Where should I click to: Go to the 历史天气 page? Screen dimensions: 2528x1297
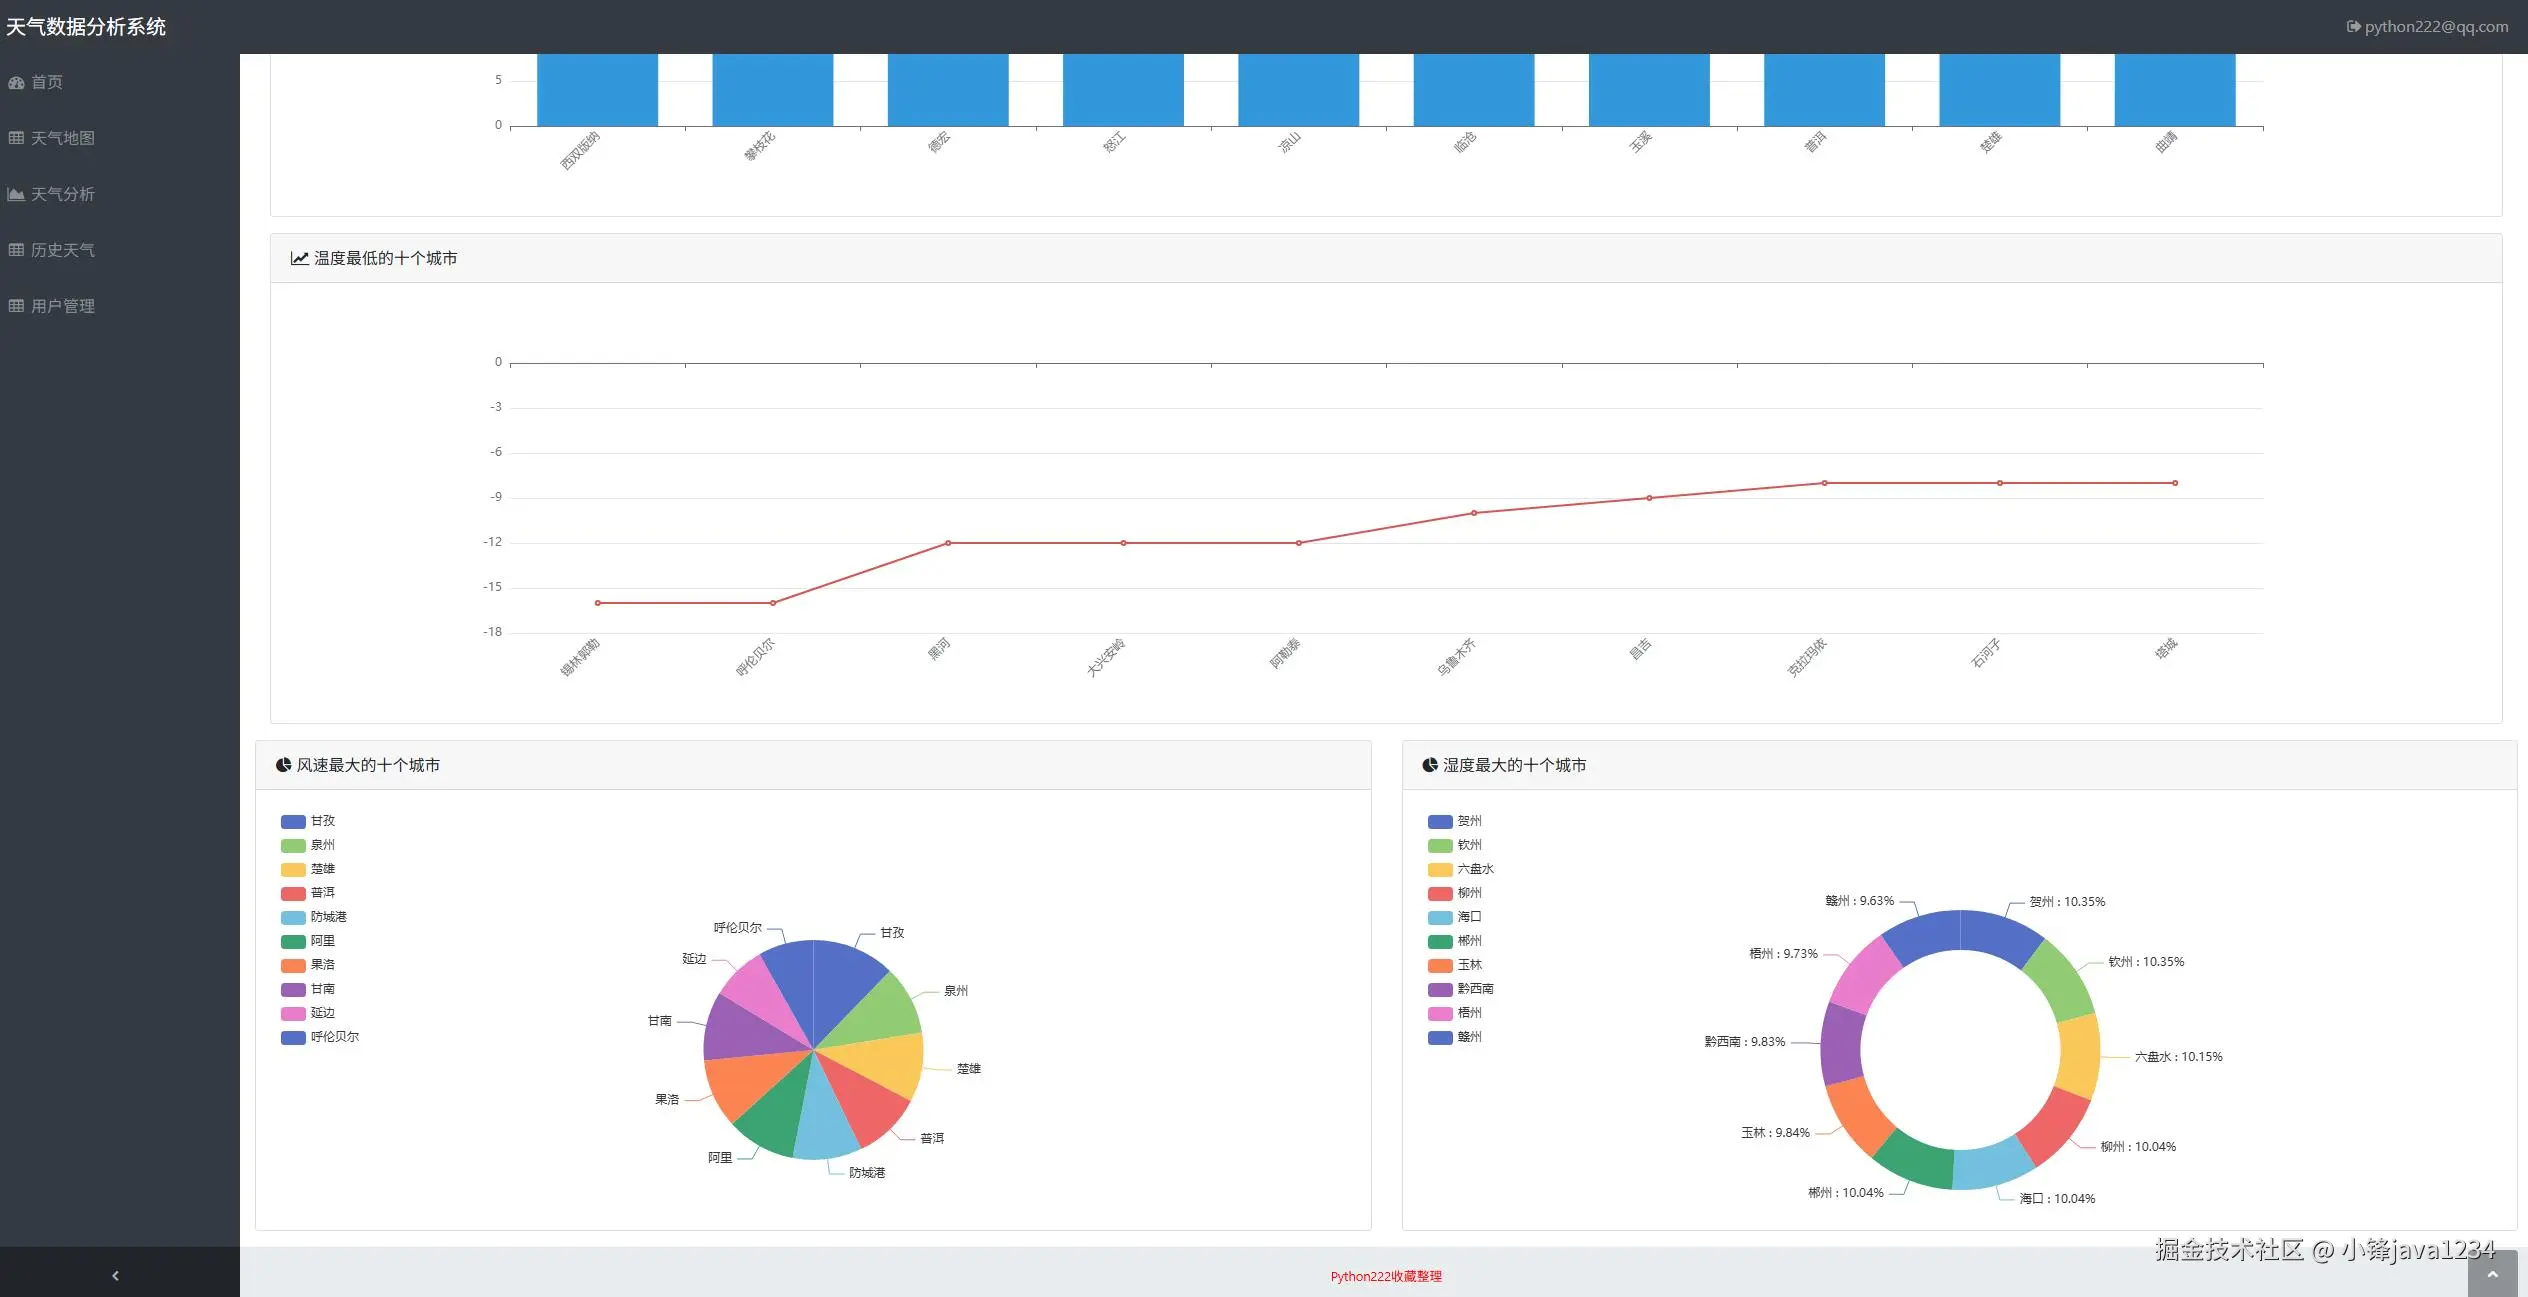62,250
